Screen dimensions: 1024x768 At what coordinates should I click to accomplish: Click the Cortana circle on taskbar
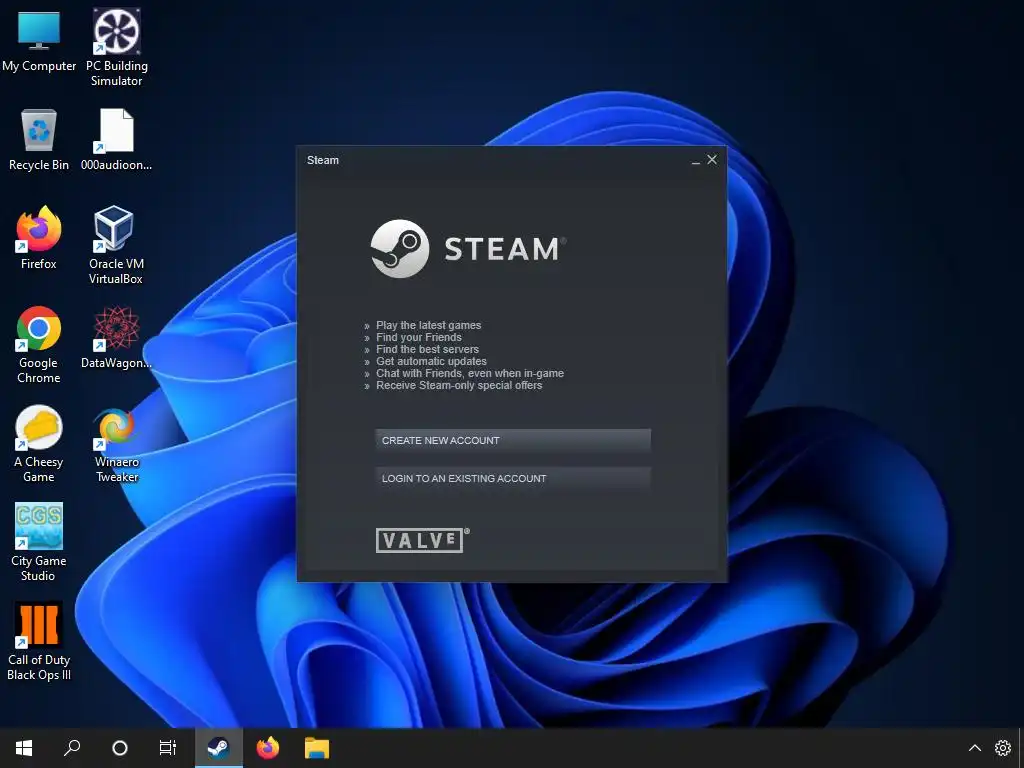[120, 748]
